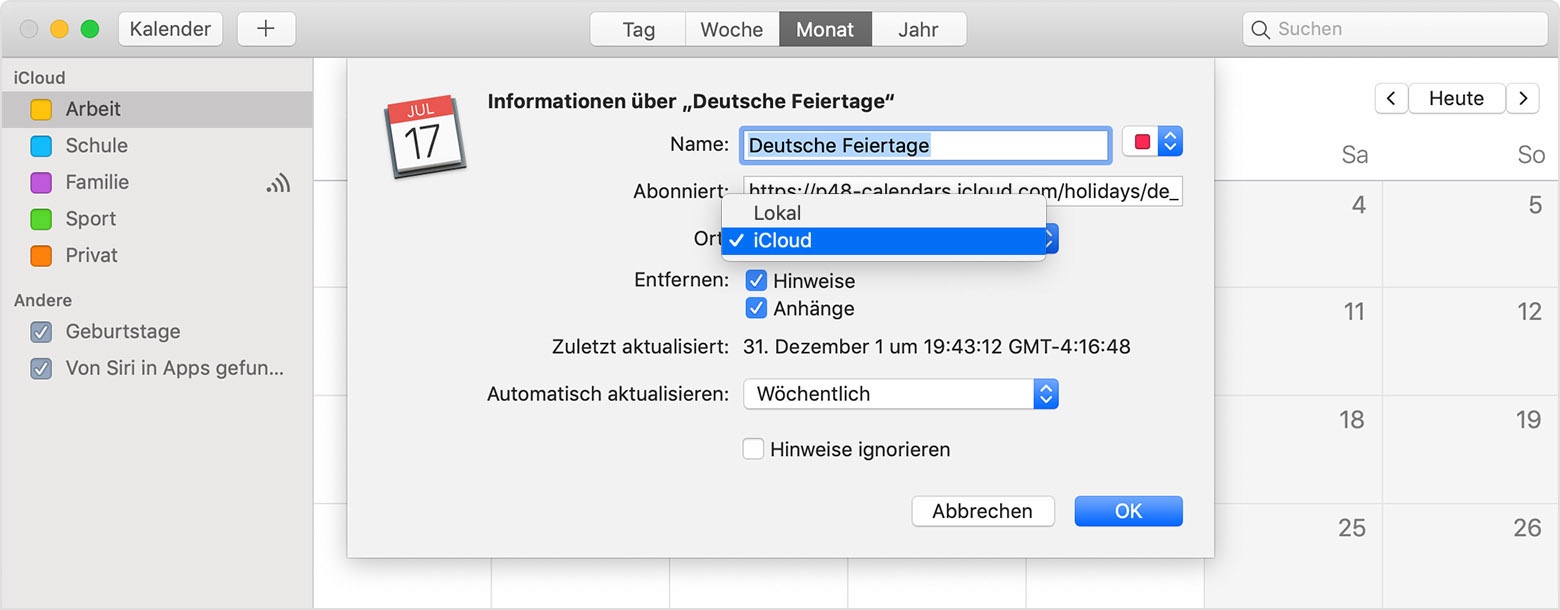Click the plus button to add event
1560x610 pixels.
coord(266,29)
